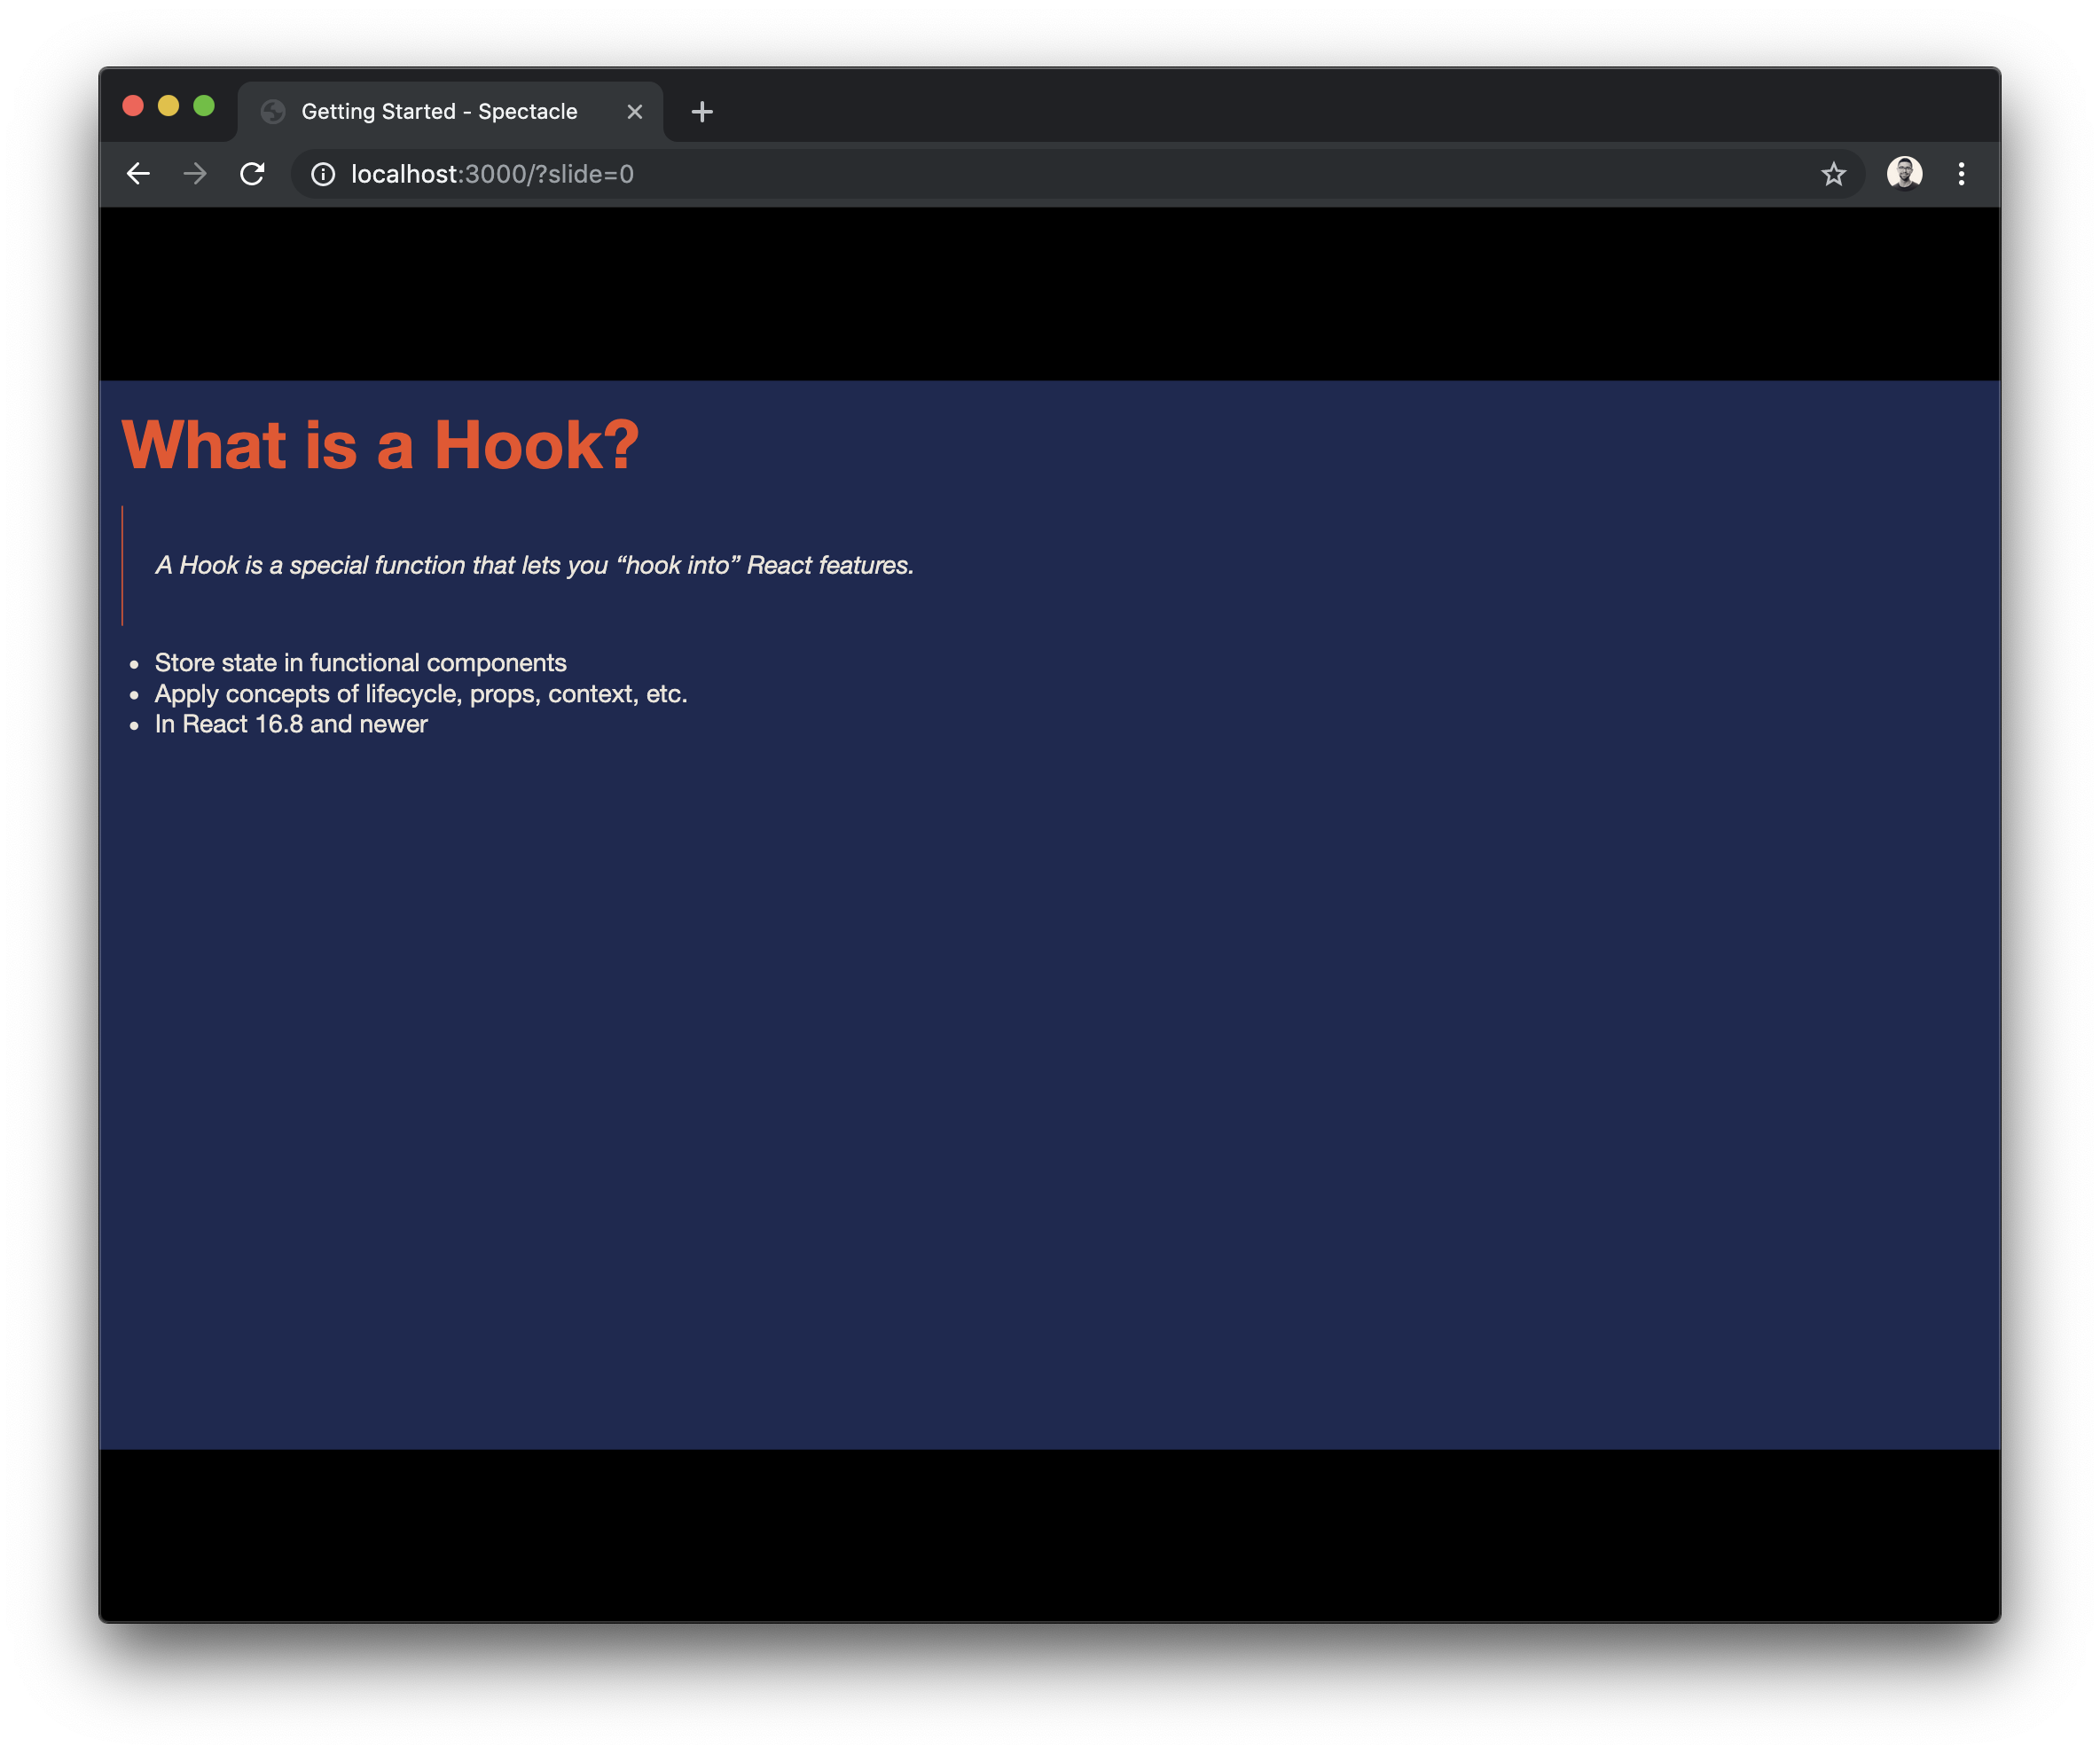The image size is (2100, 1754).
Task: Click the italic Hook definition quote
Action: [x=534, y=565]
